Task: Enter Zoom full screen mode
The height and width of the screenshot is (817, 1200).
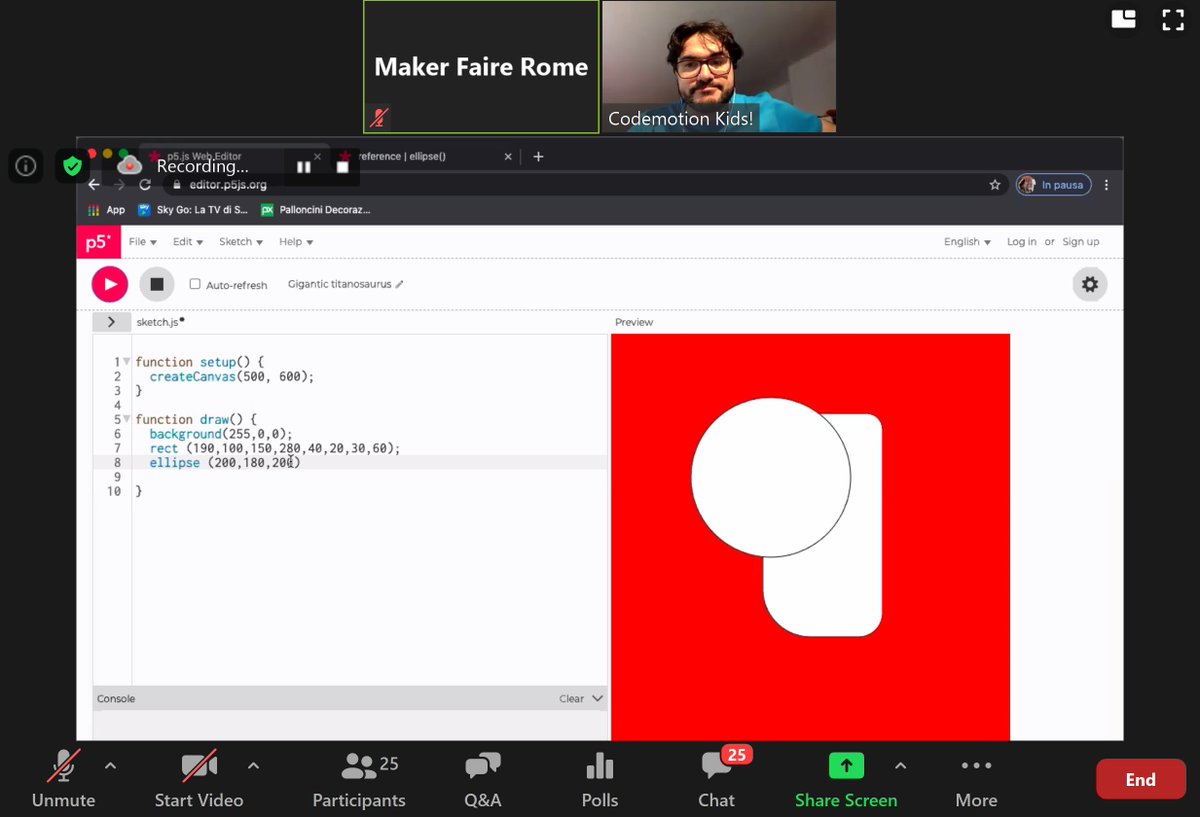Action: click(1172, 19)
